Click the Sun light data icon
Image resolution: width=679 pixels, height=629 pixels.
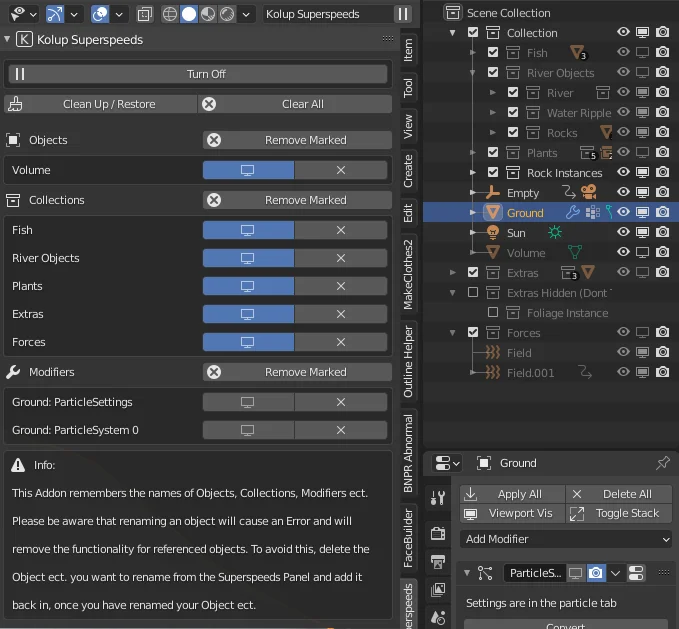coord(555,232)
